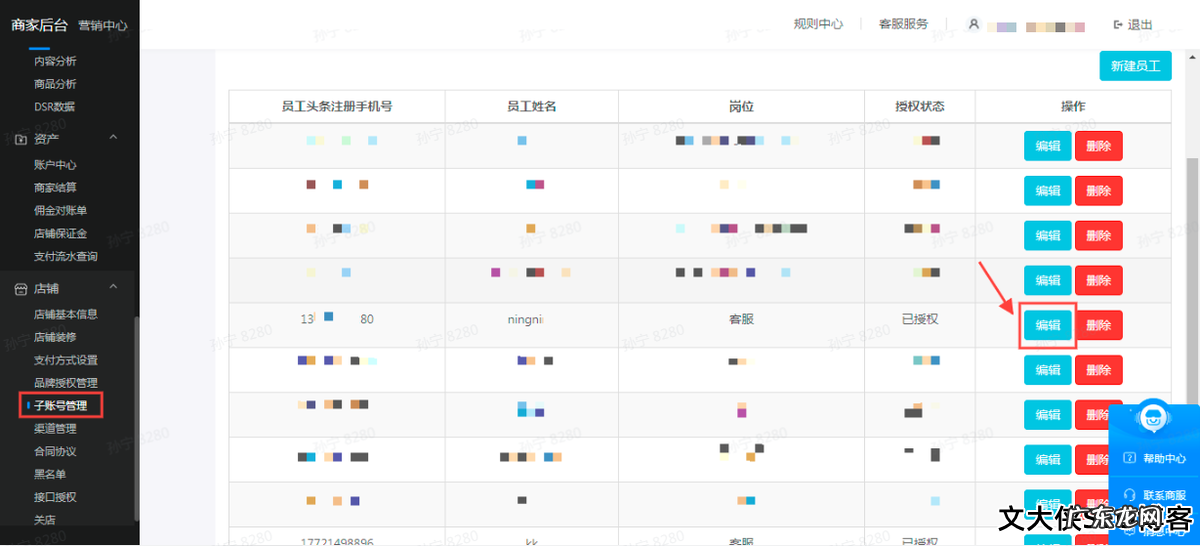Screen dimensions: 1200x546
Task: Open 内容分析 in the sidebar
Action: click(x=55, y=61)
